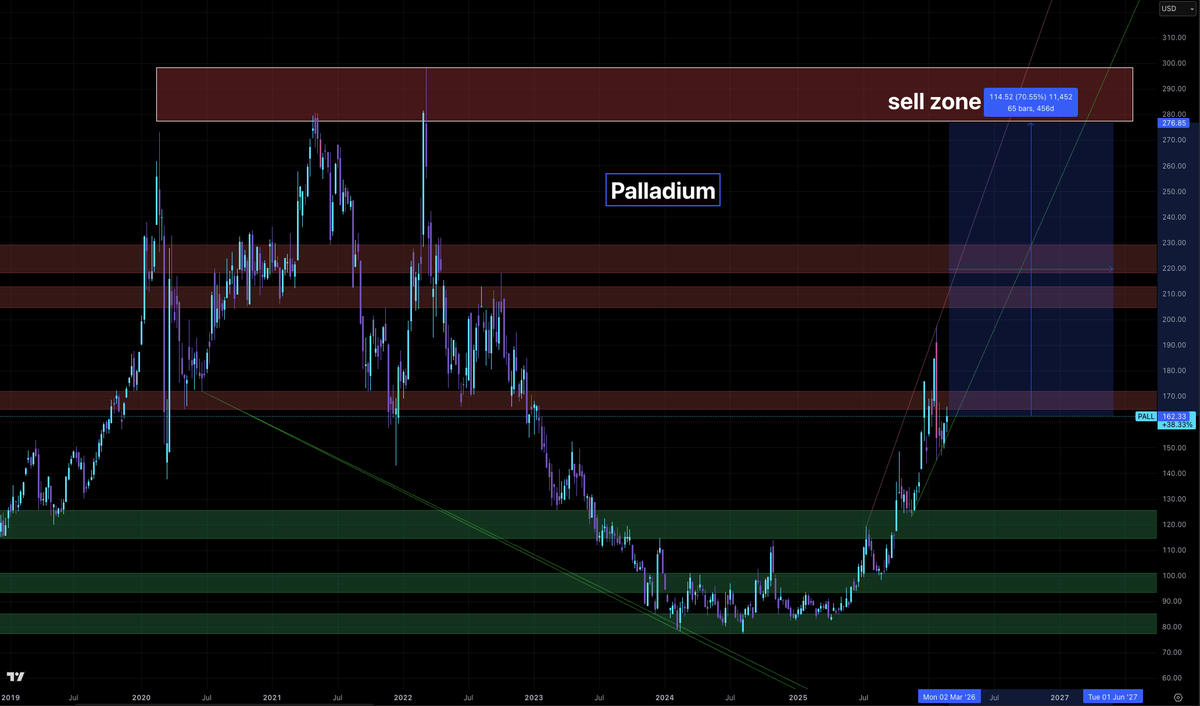Click the TradingView logo
Image resolution: width=1200 pixels, height=706 pixels.
[x=17, y=677]
